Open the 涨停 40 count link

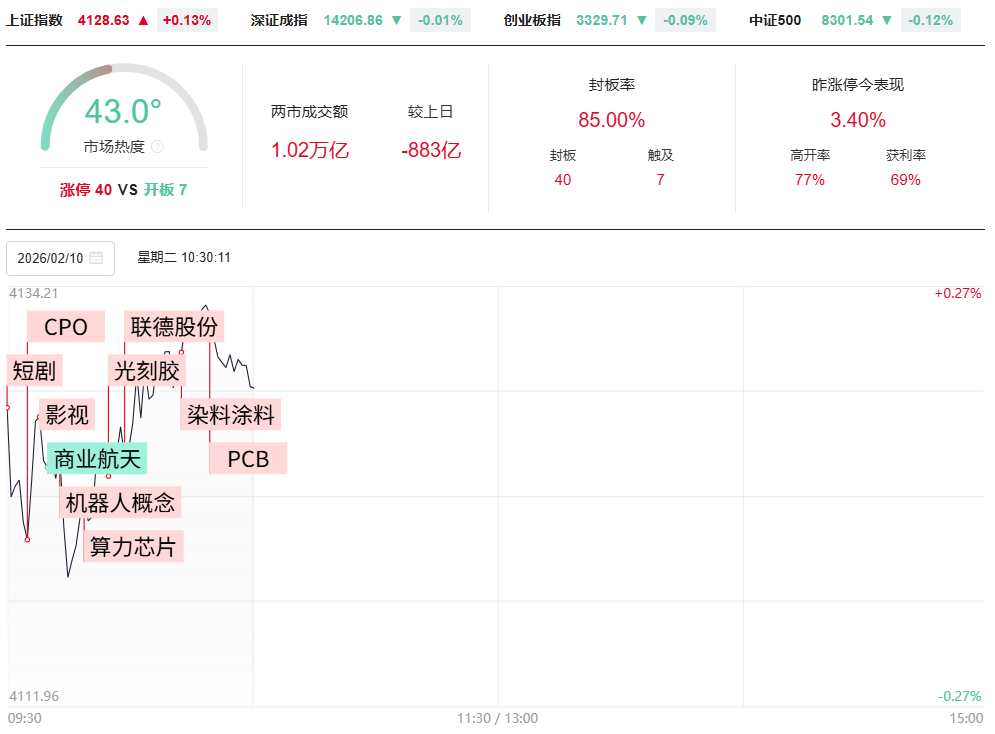click(x=86, y=189)
